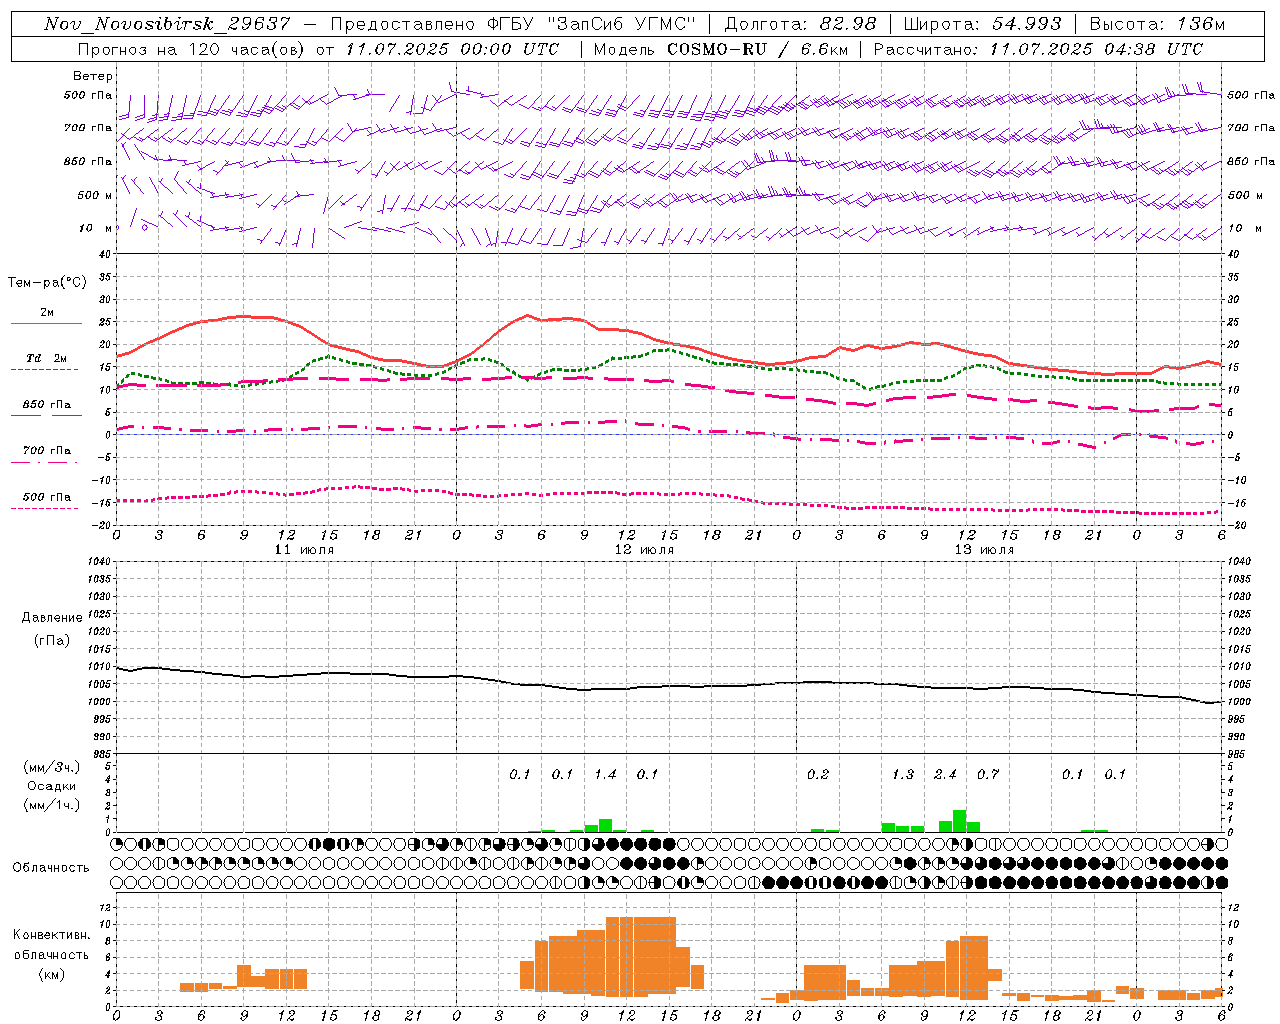Click the station title Nov_Novosibirsk_29637

click(167, 24)
